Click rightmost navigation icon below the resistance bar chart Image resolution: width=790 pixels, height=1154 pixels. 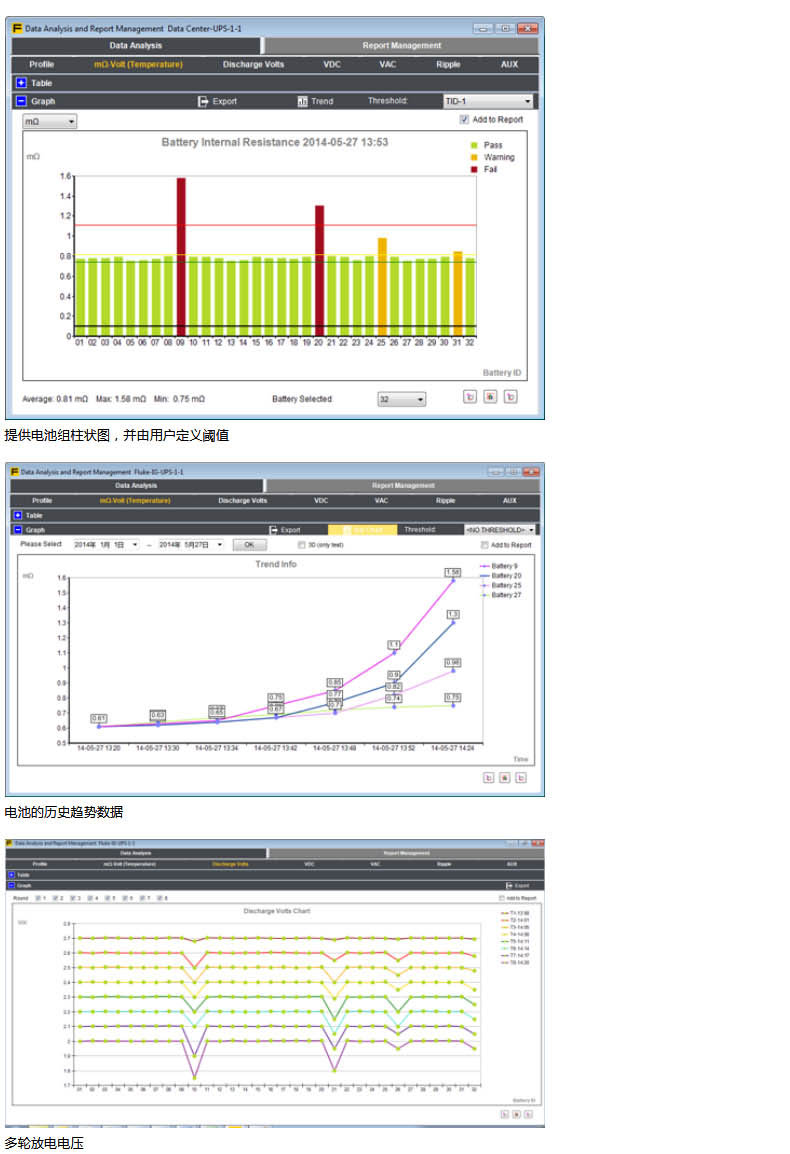coord(510,397)
